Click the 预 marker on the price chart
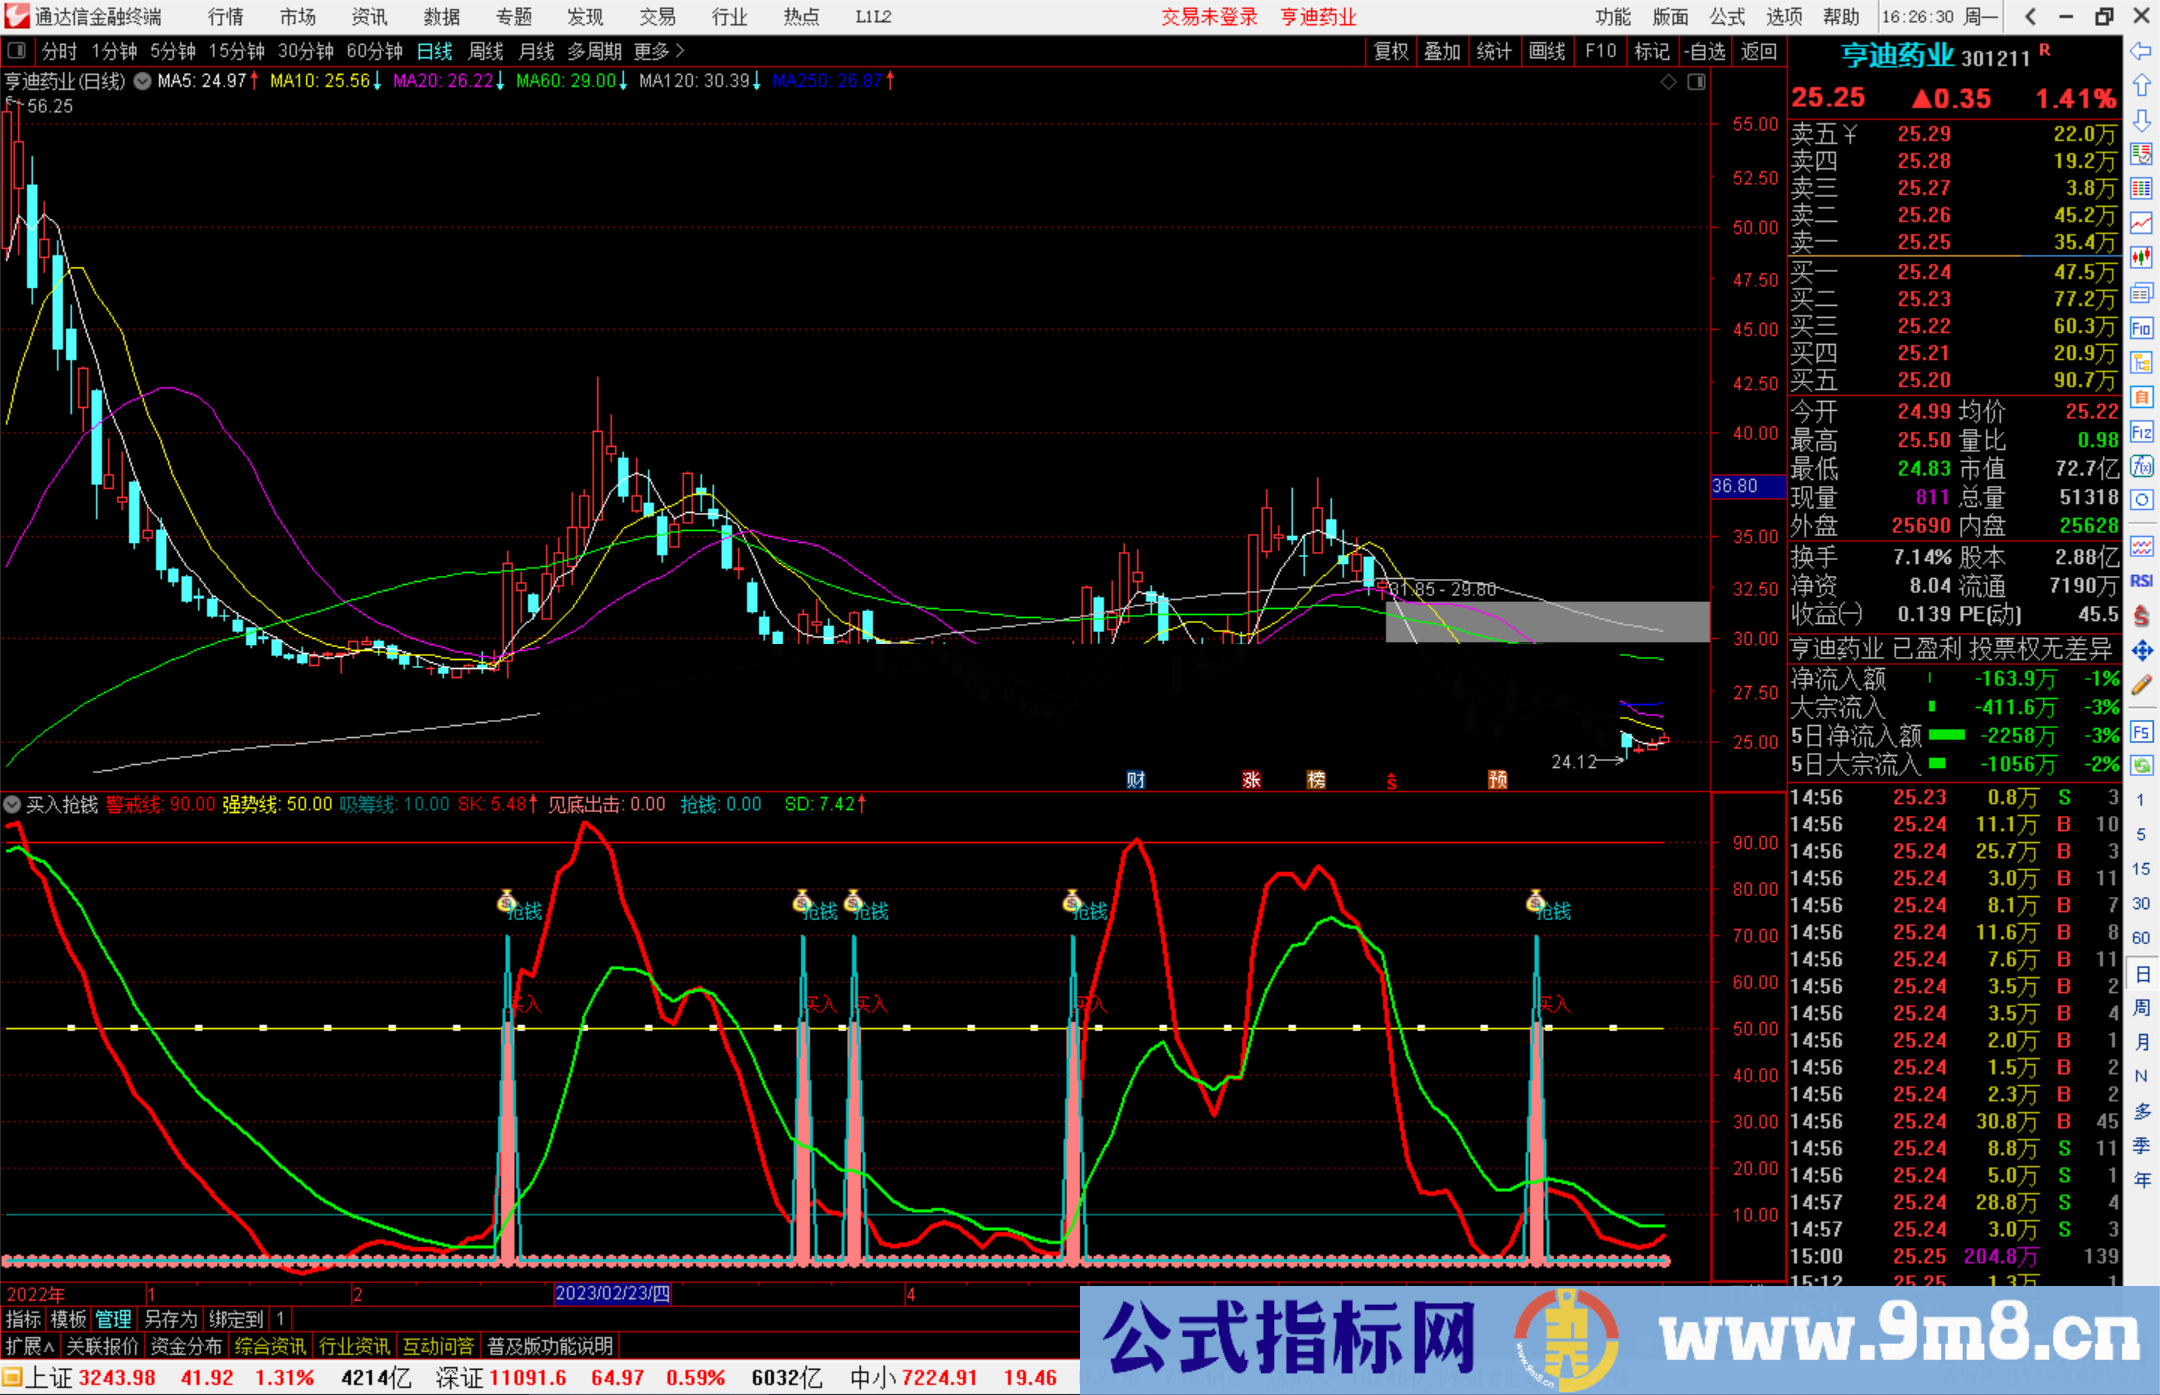Viewport: 2160px width, 1395px height. (x=1497, y=779)
